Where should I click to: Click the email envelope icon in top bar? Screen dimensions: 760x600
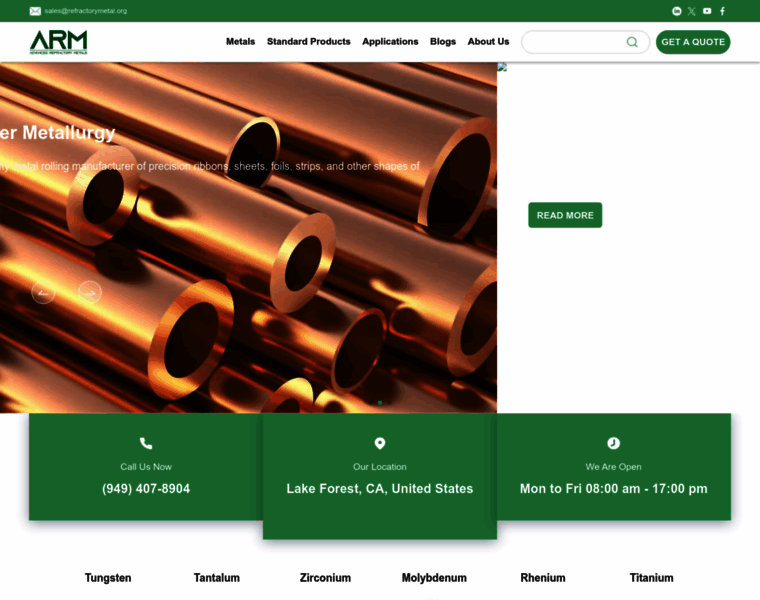click(35, 11)
